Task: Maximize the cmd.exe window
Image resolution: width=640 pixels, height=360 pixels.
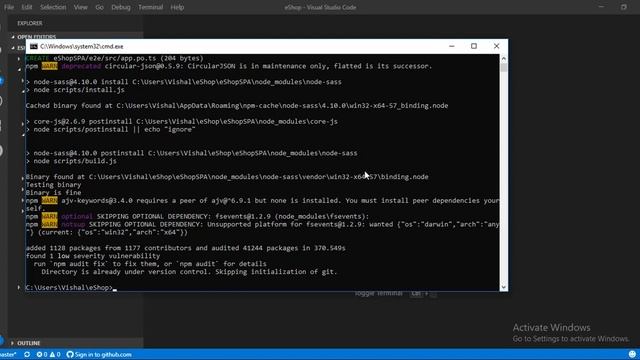Action: pos(474,46)
